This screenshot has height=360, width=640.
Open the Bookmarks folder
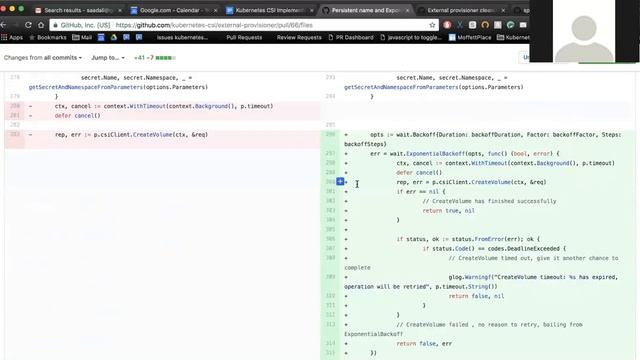47,37
